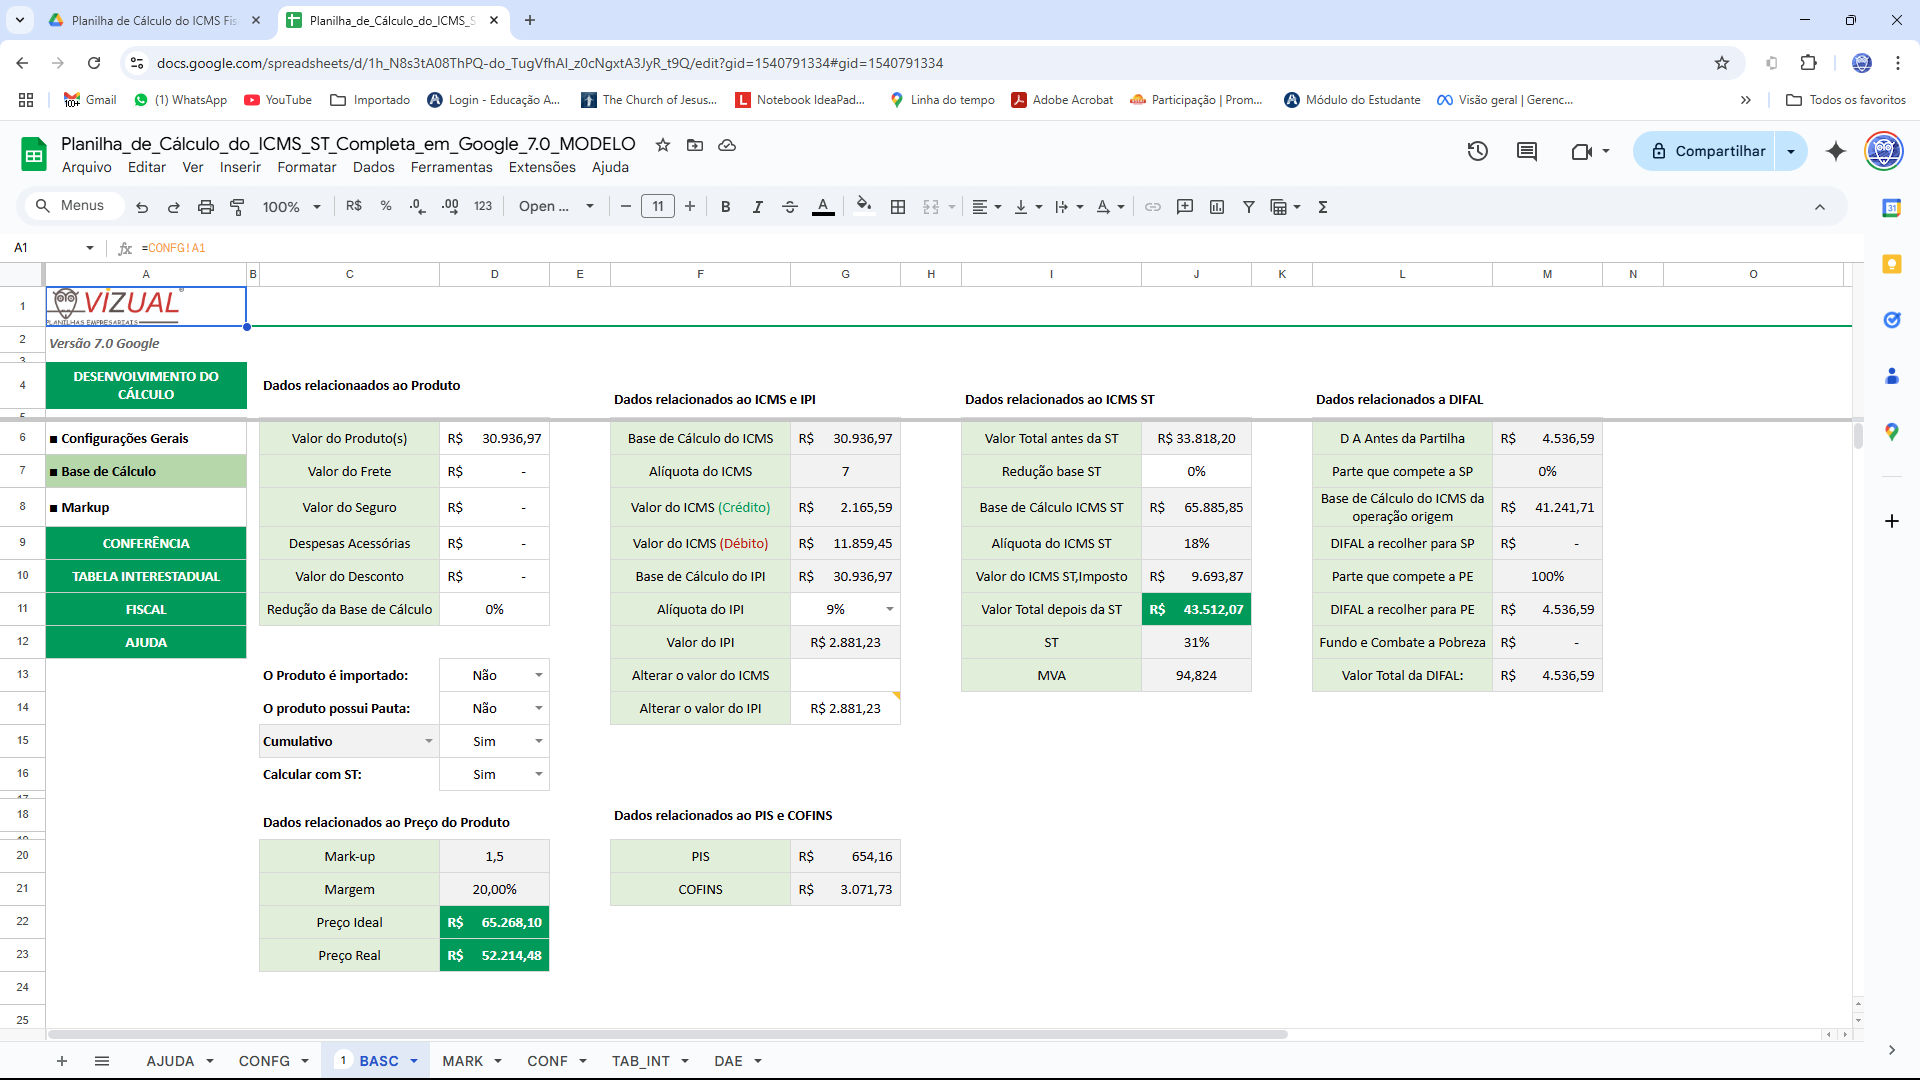
Task: Open version history clock icon
Action: 1478,151
